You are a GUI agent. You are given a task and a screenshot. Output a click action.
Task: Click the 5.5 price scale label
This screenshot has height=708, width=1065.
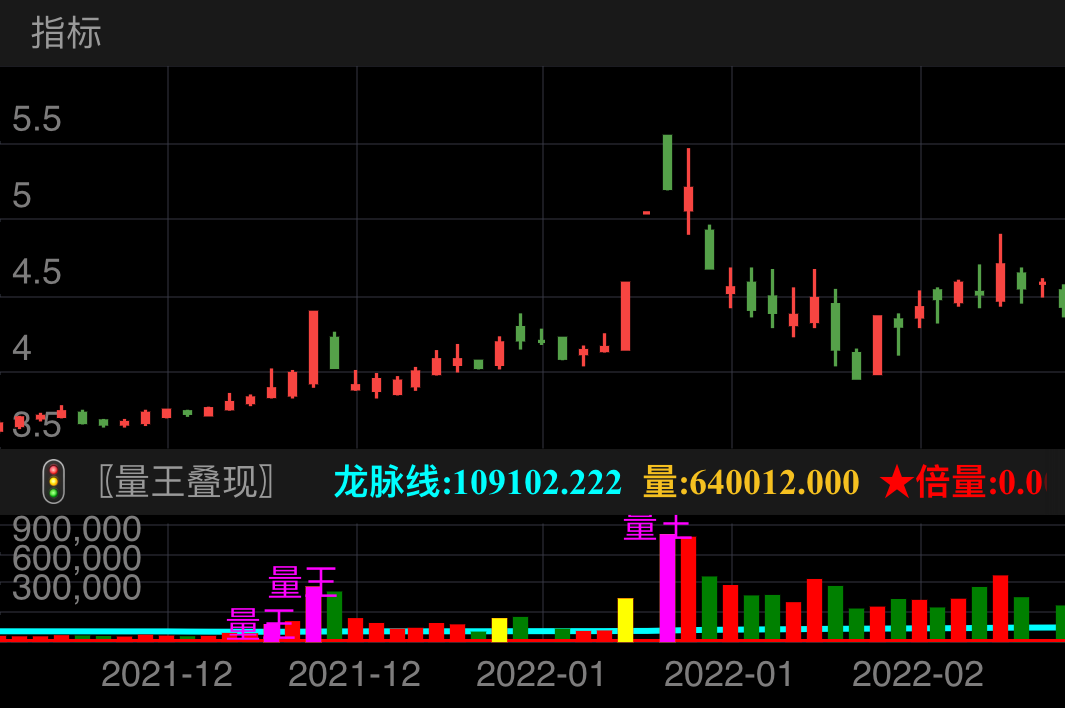tap(36, 120)
